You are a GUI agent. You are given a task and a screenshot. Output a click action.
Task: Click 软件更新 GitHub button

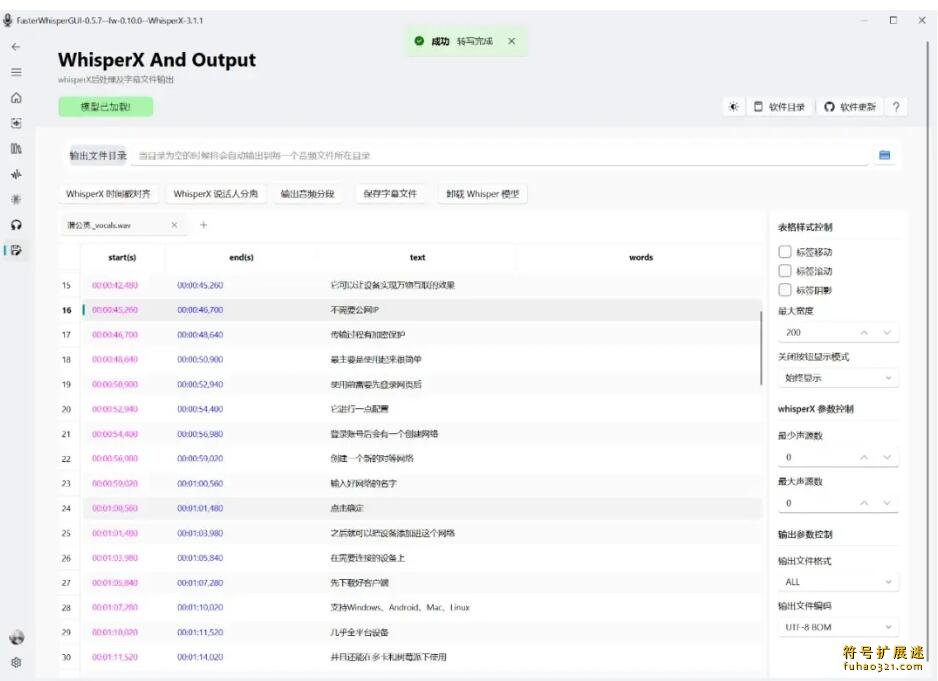[849, 107]
